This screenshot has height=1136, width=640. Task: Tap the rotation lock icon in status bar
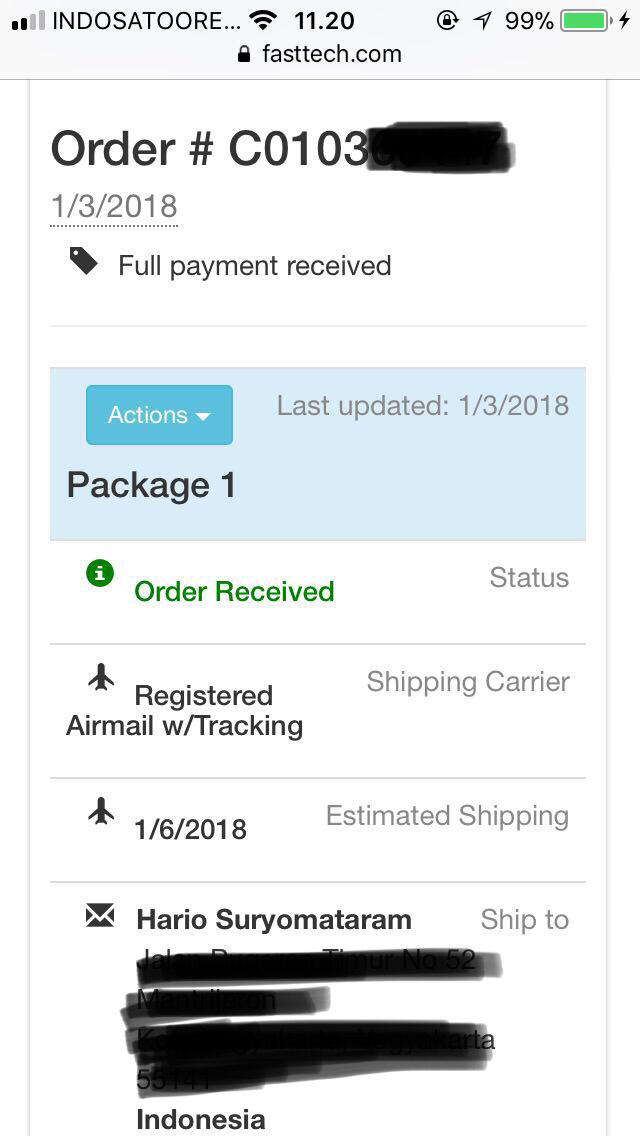448,20
